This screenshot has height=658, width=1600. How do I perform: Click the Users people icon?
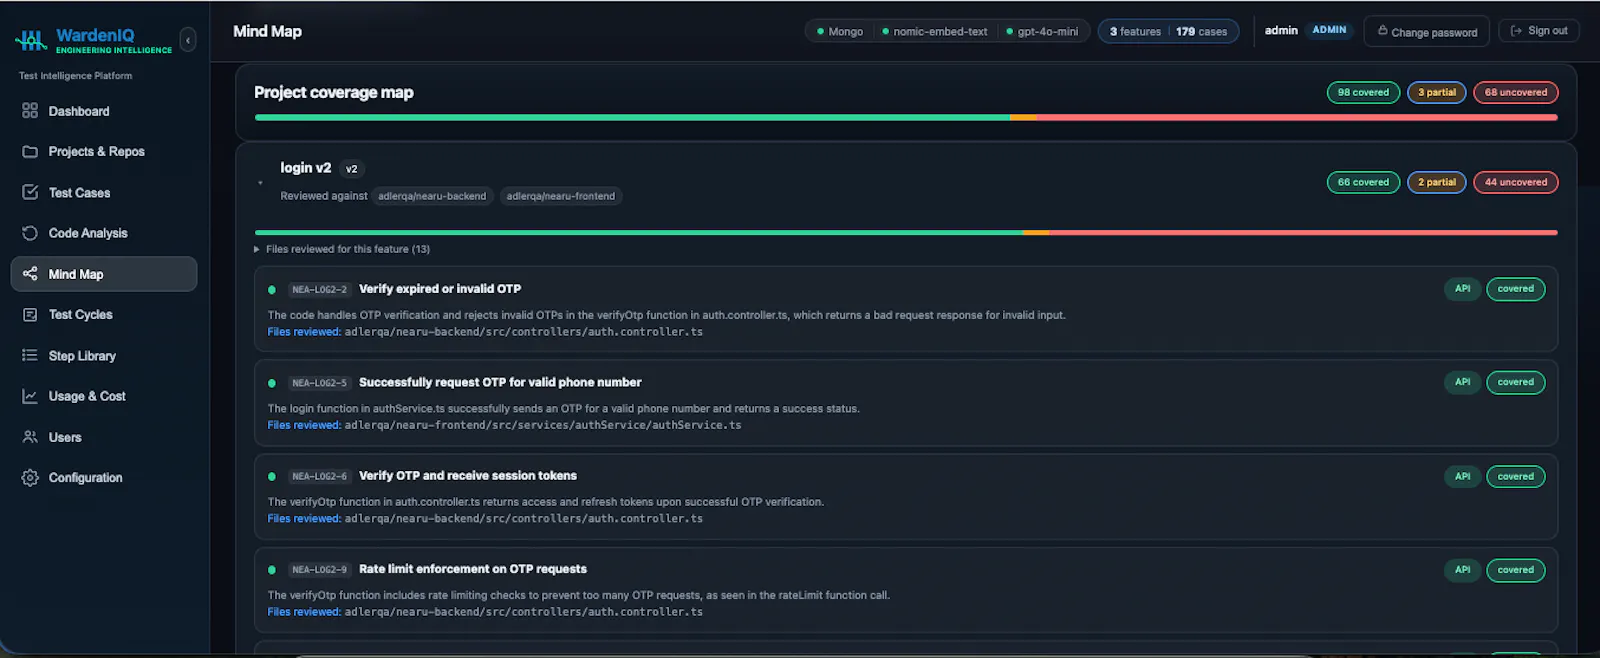30,437
